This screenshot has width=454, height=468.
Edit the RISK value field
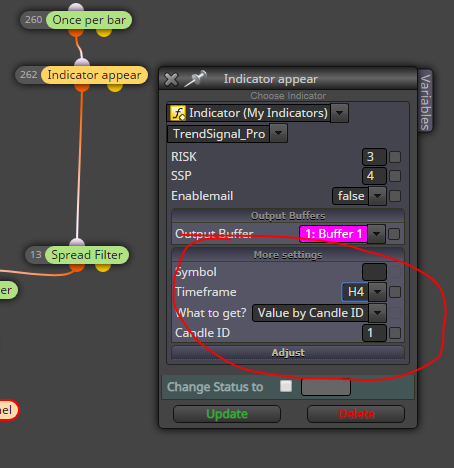coord(374,157)
